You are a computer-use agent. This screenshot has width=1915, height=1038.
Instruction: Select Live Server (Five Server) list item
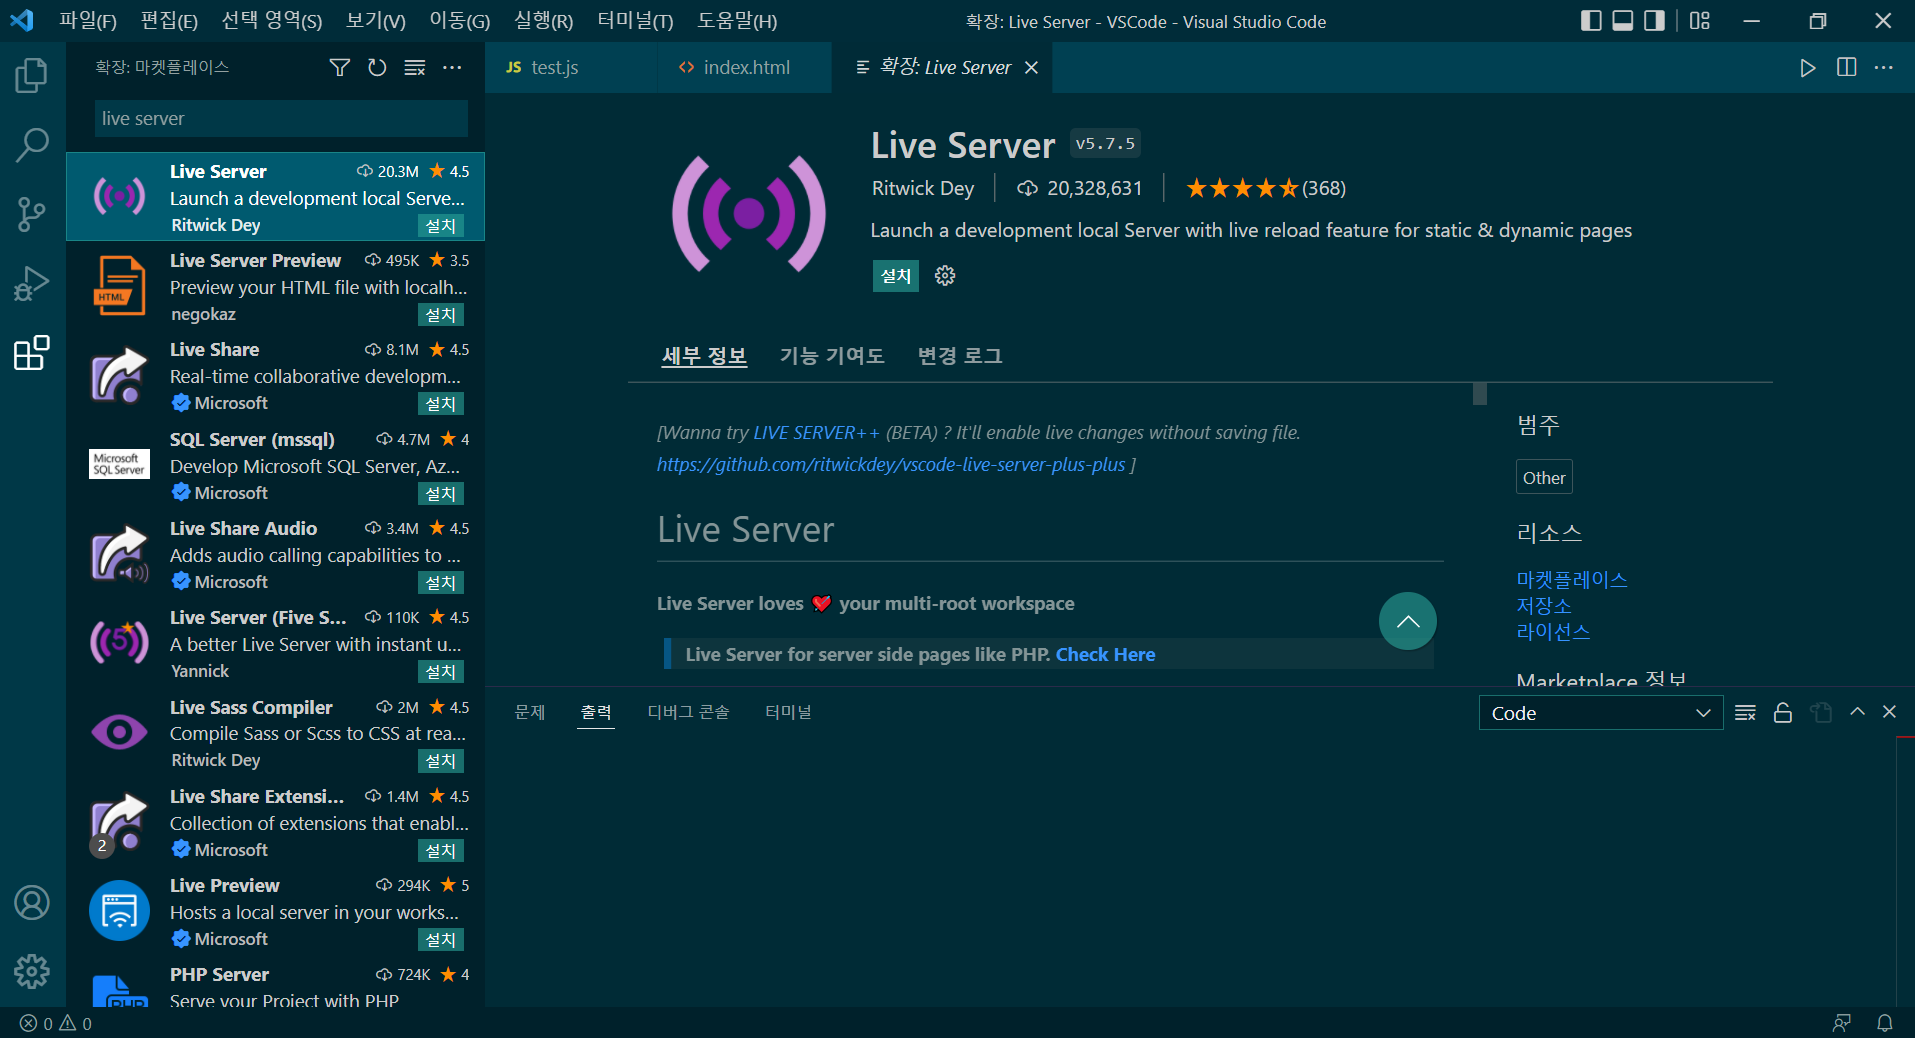click(275, 644)
